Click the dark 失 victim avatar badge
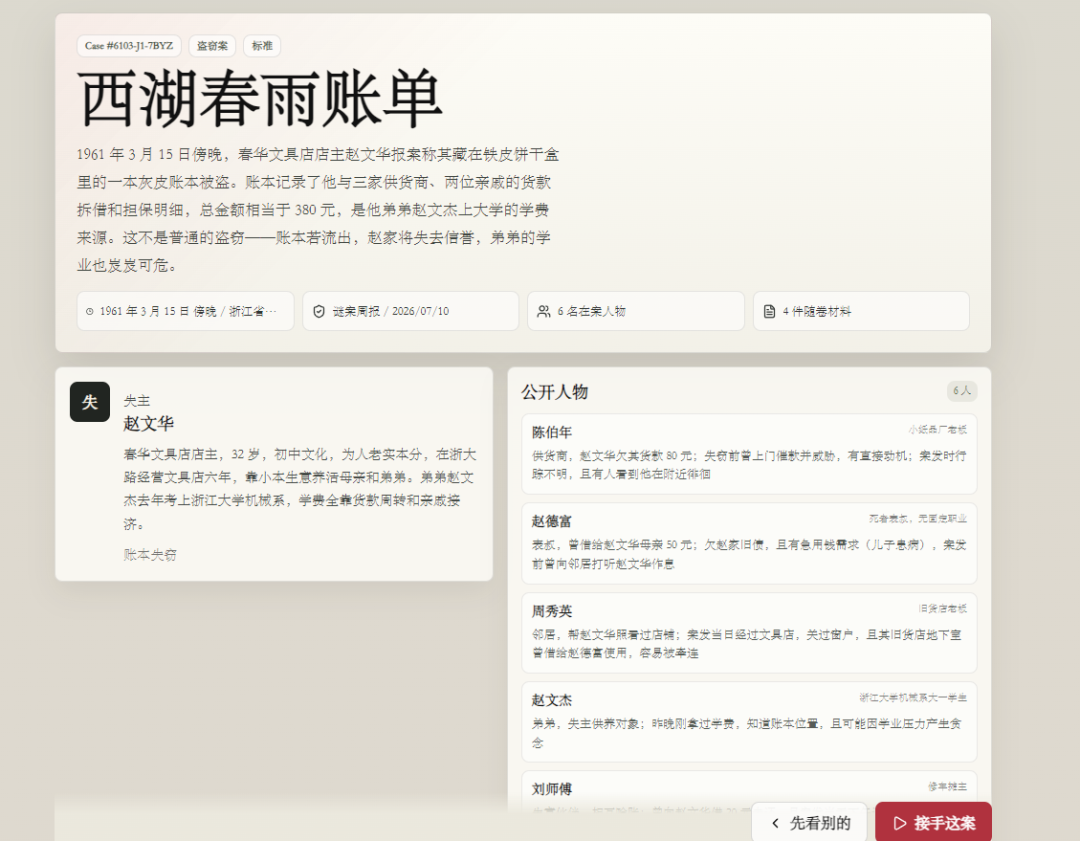This screenshot has height=841, width=1080. (x=90, y=402)
